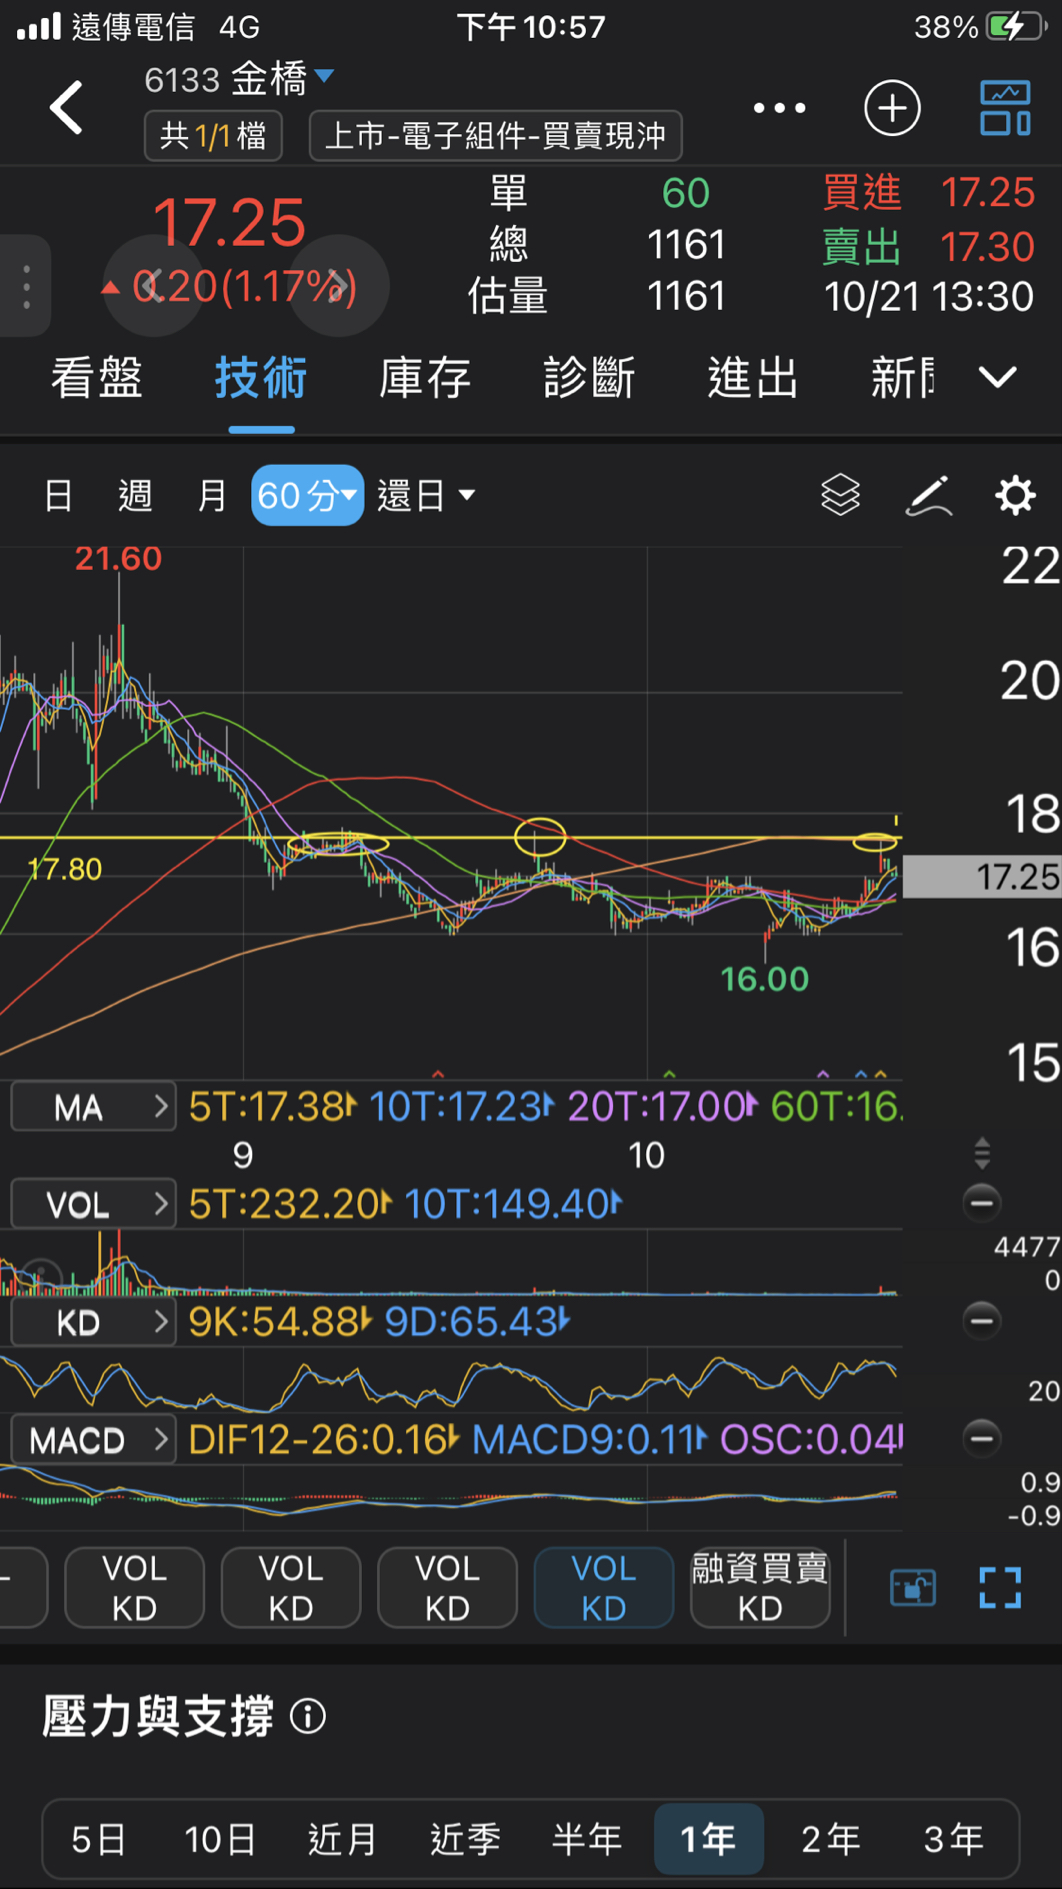Switch to the 庫存 tab
Image resolution: width=1062 pixels, height=1889 pixels.
425,378
